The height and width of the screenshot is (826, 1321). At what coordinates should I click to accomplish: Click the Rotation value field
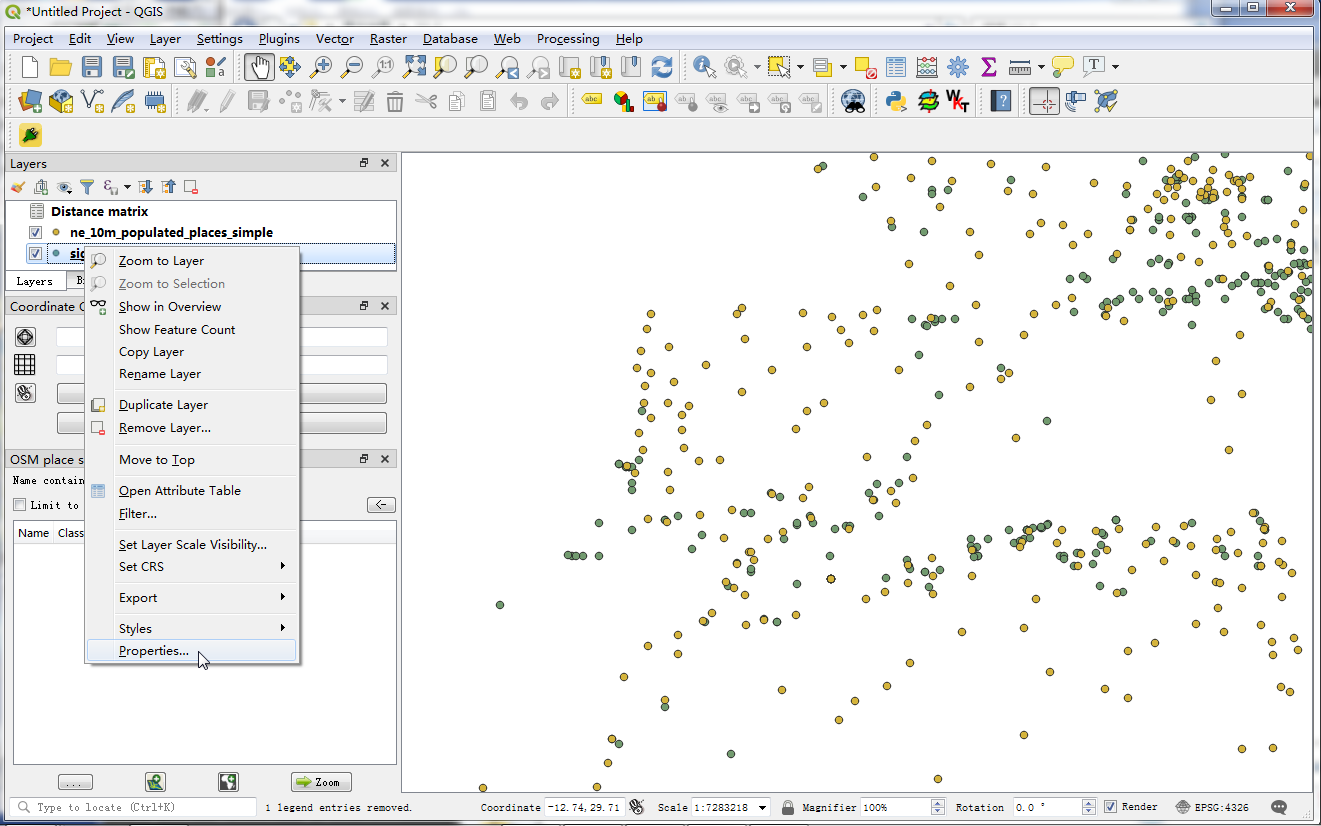(1049, 807)
